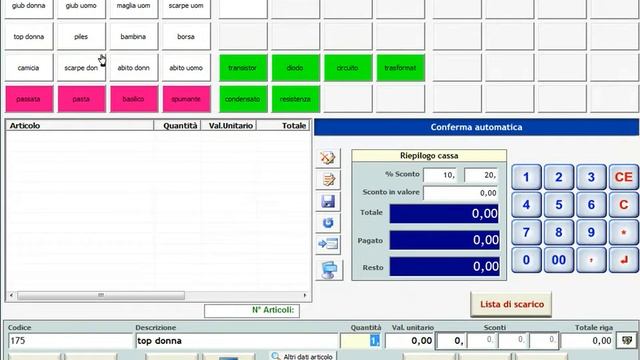Click the Val.Unitario column header
The image size is (640, 360).
click(229, 126)
